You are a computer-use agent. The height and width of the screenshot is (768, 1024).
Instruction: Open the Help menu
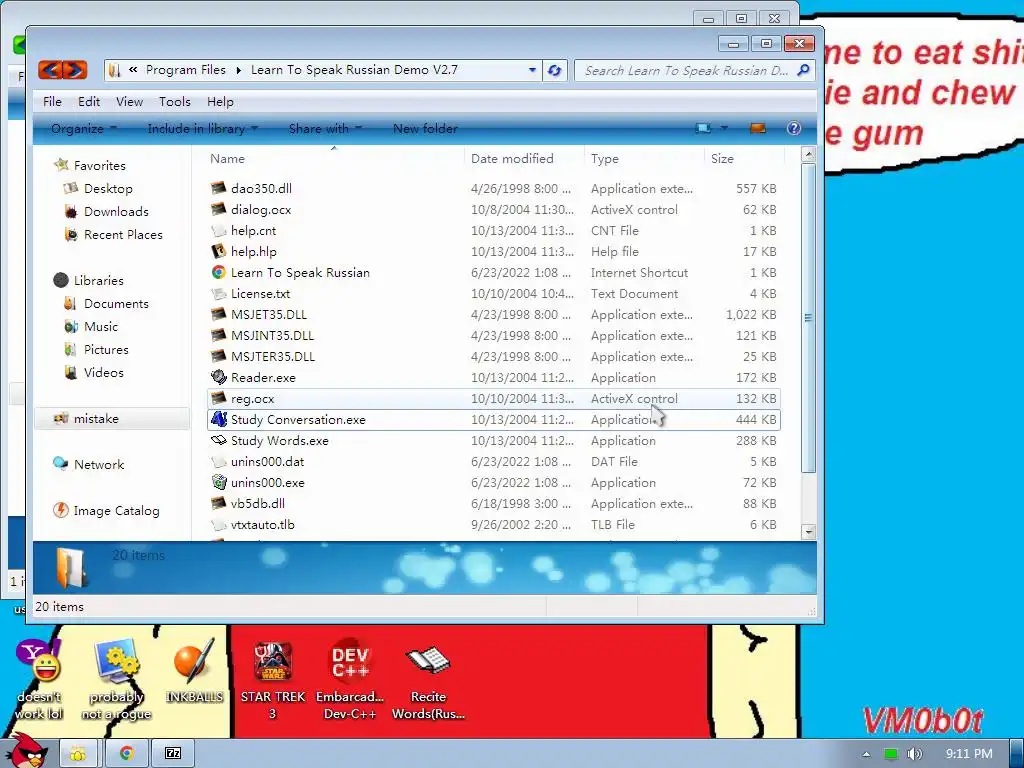220,102
